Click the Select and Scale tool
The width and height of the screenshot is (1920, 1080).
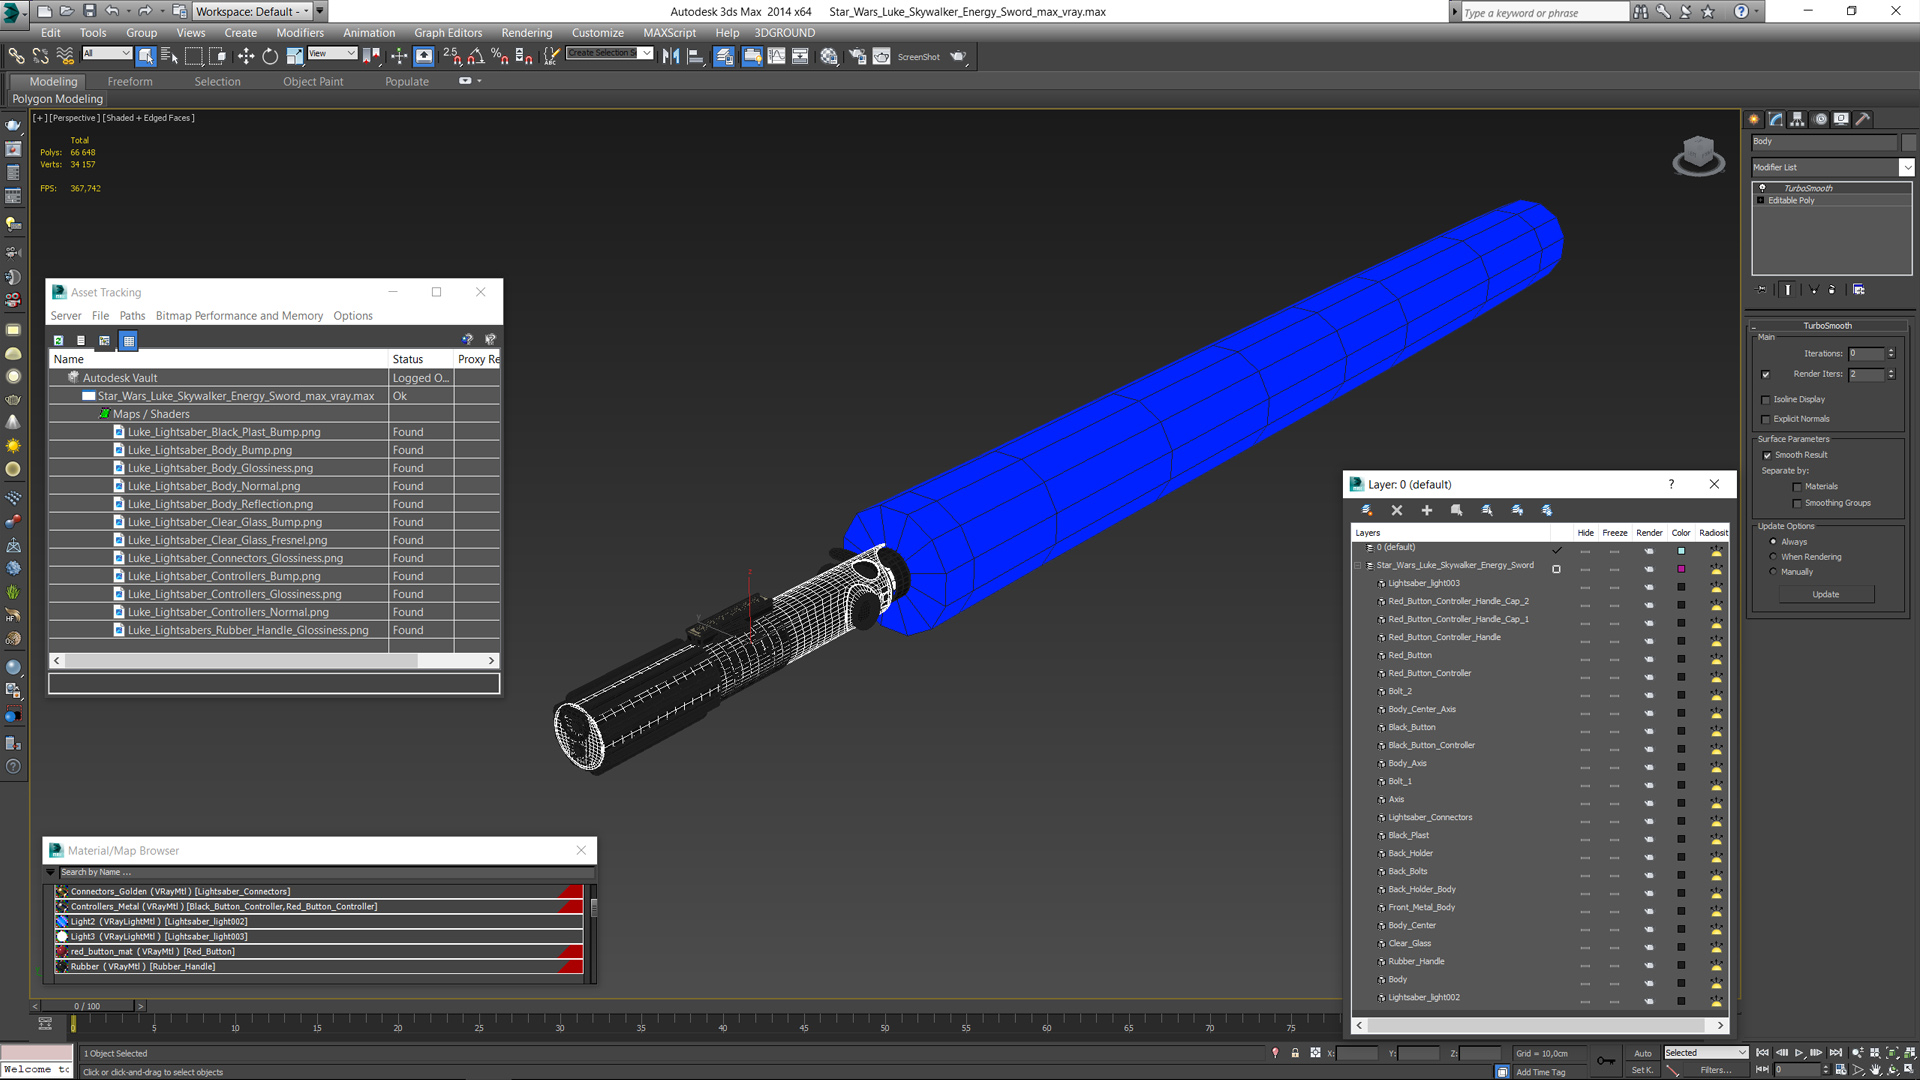pyautogui.click(x=294, y=57)
